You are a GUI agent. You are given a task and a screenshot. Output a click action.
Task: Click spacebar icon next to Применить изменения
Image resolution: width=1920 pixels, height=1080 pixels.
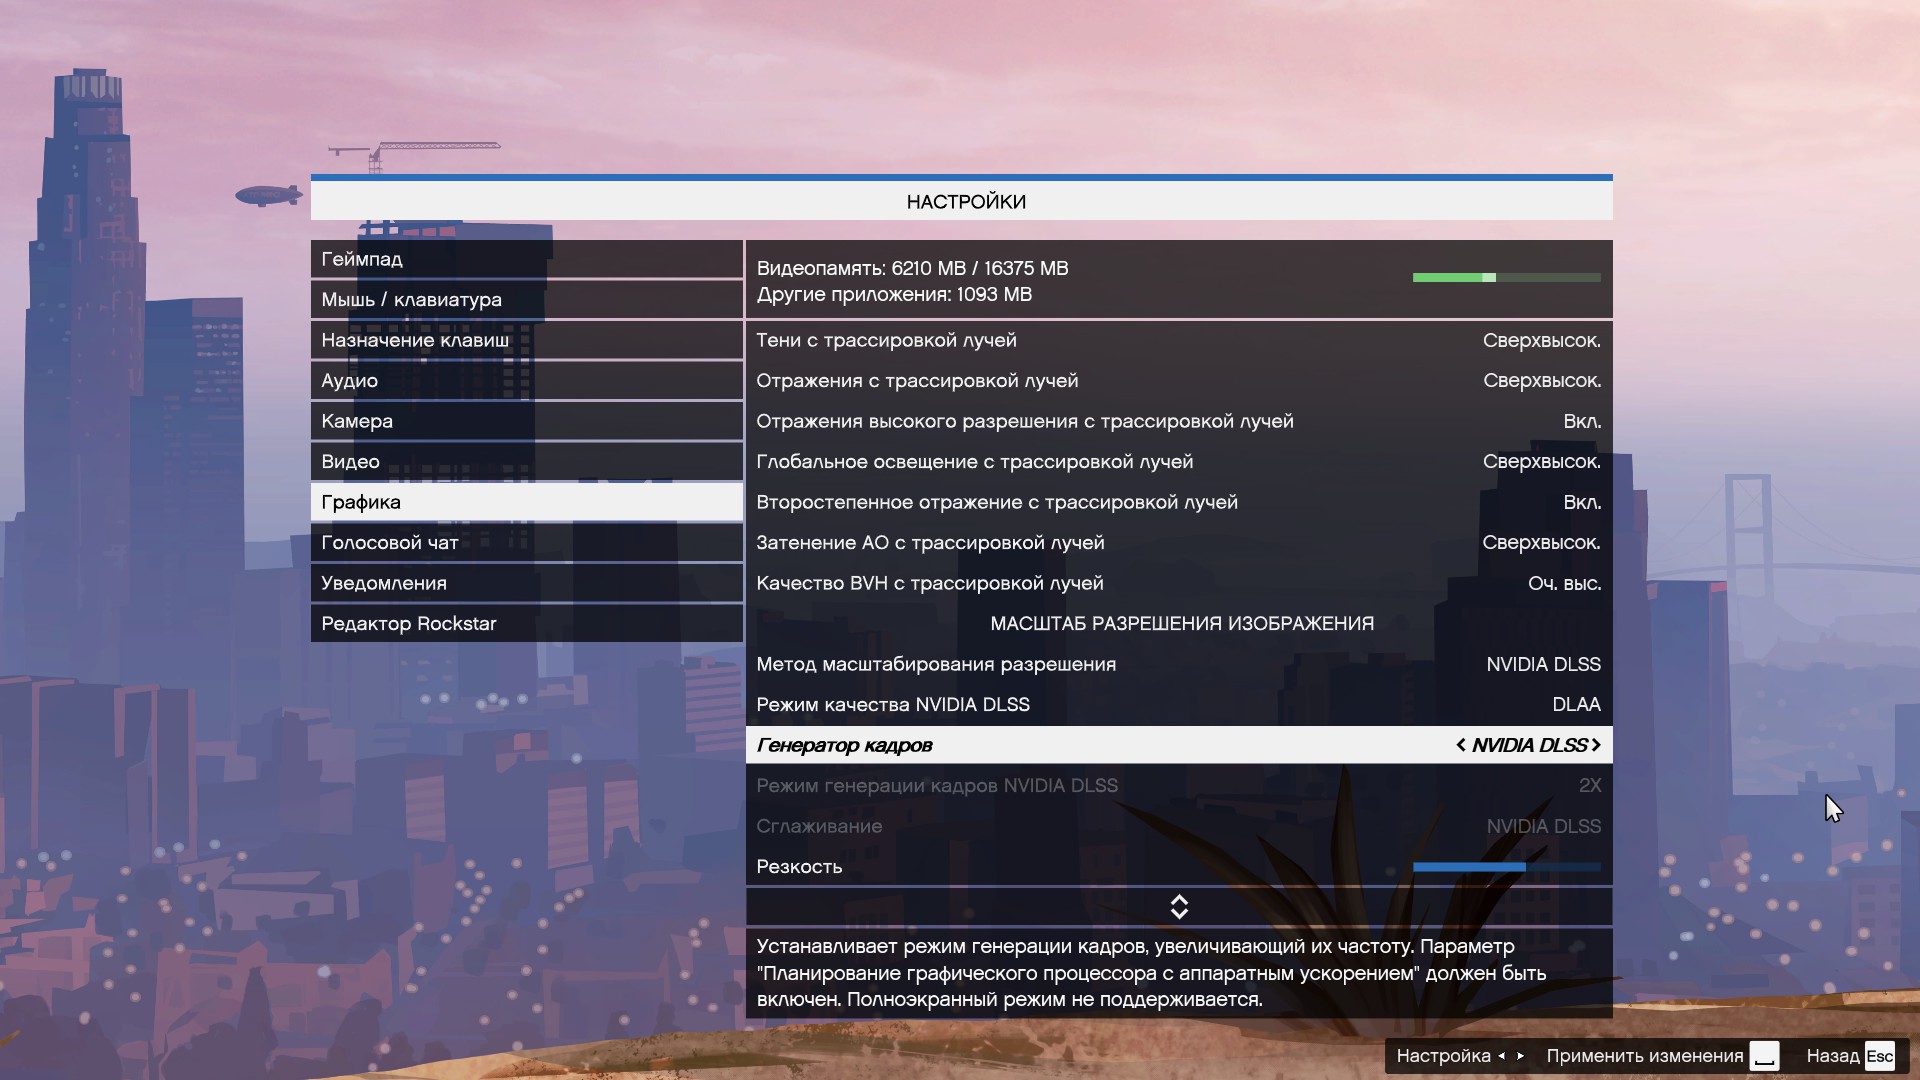pos(1765,1056)
